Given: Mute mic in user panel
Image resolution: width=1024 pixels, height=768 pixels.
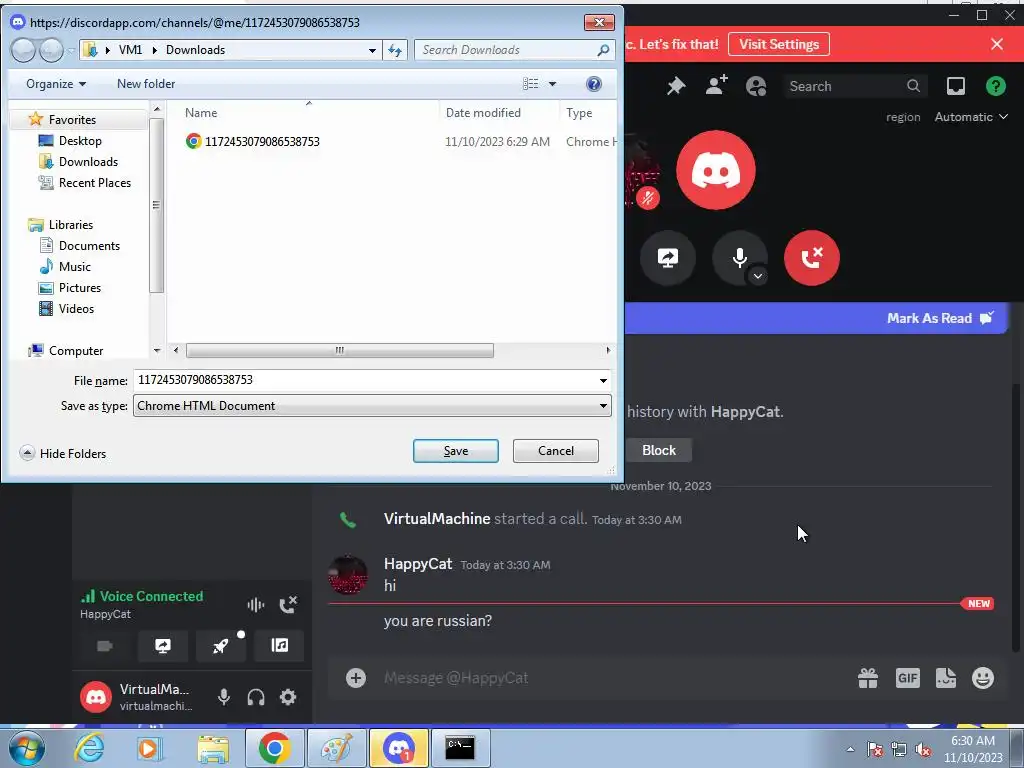Looking at the screenshot, I should (223, 697).
